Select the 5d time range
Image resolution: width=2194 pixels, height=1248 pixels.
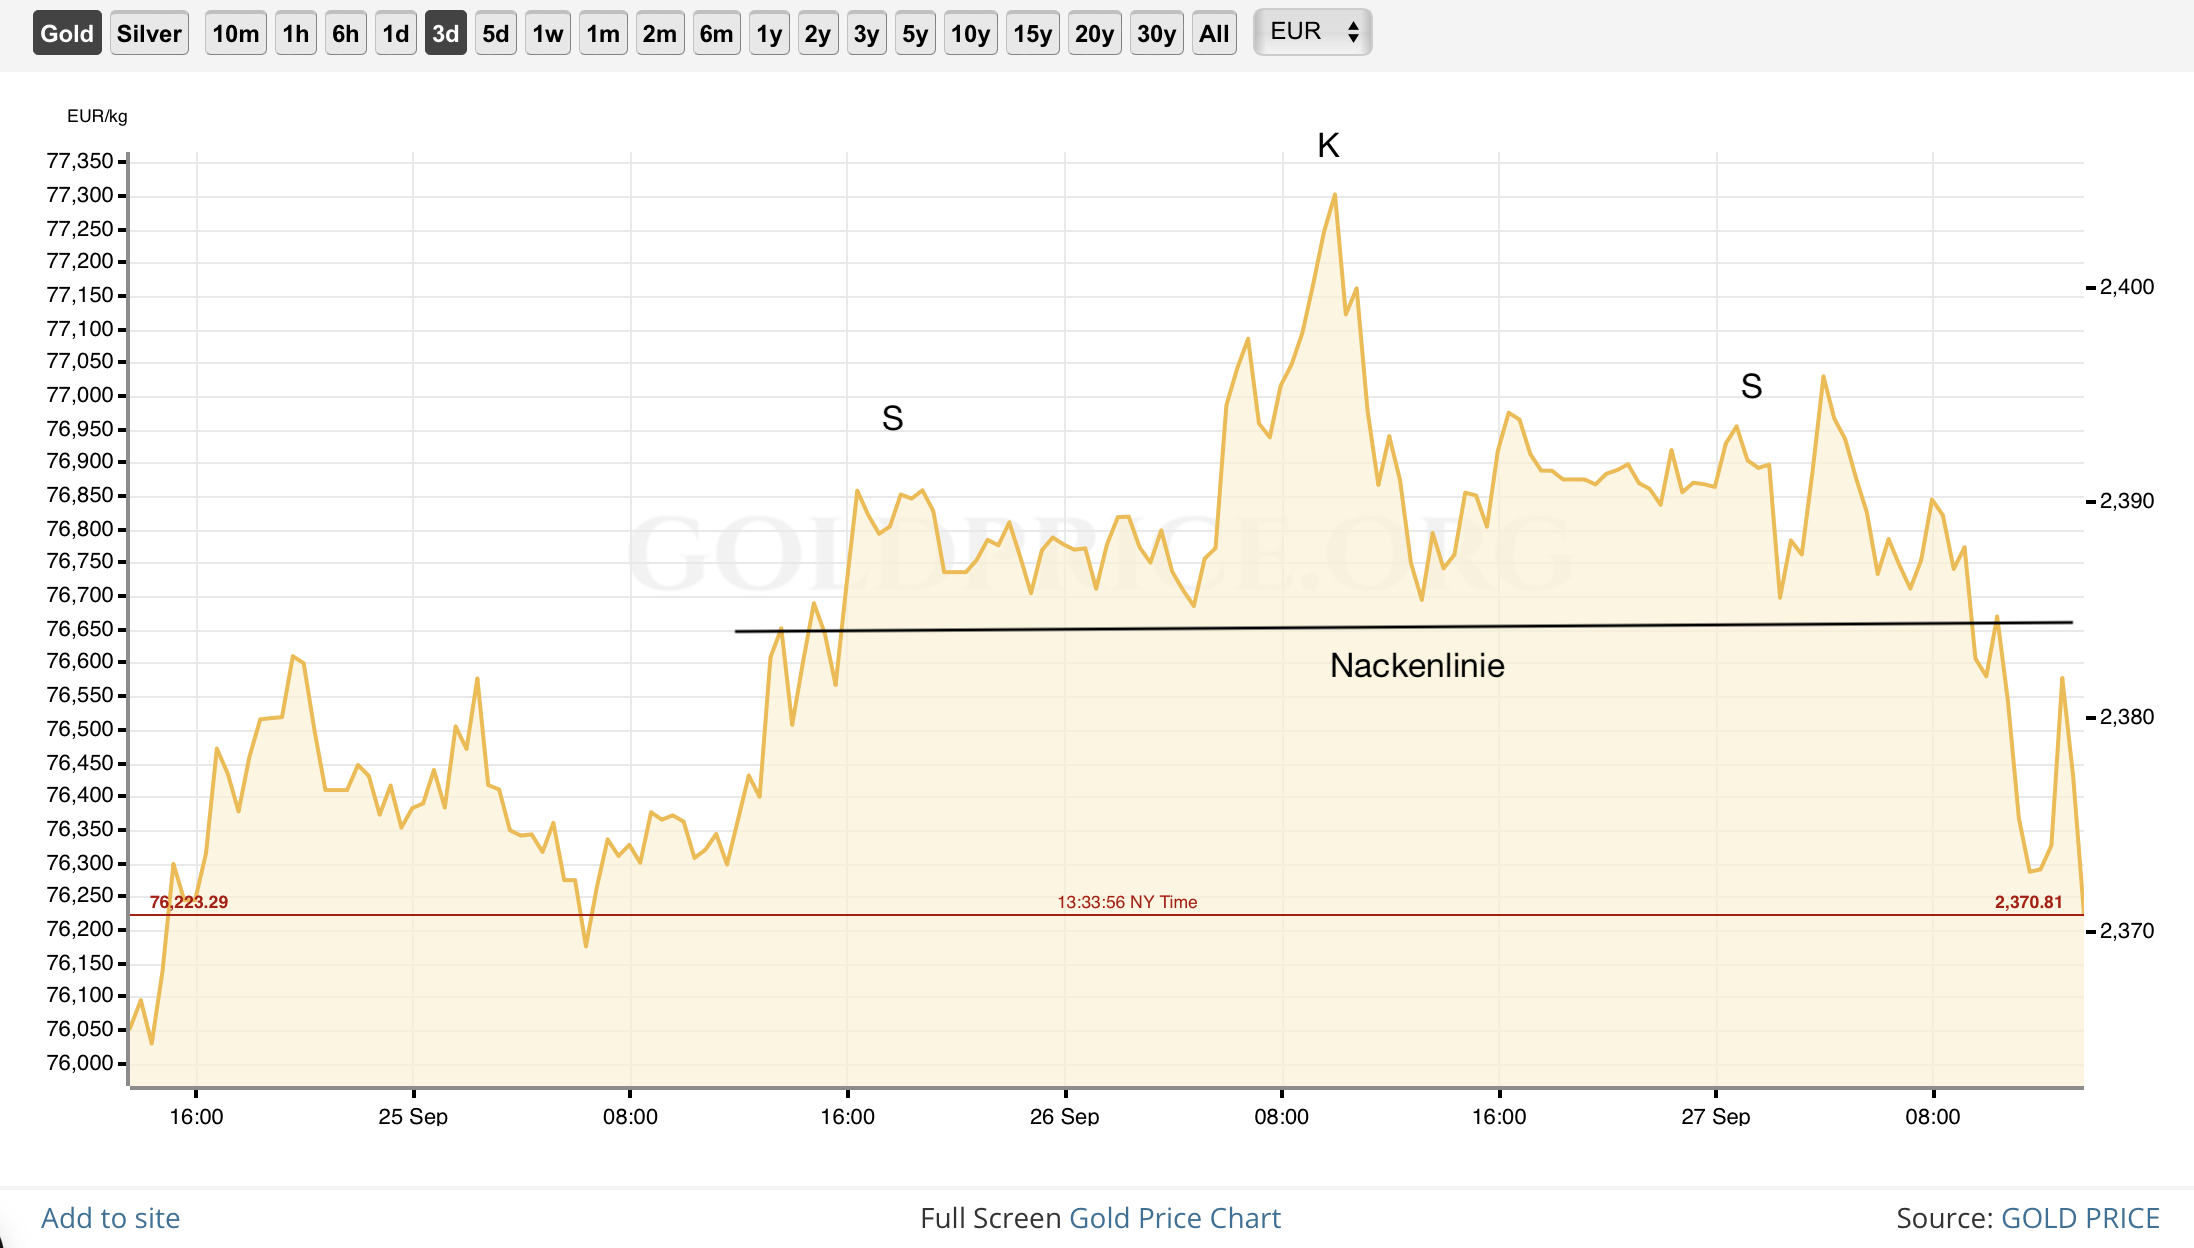[x=495, y=33]
